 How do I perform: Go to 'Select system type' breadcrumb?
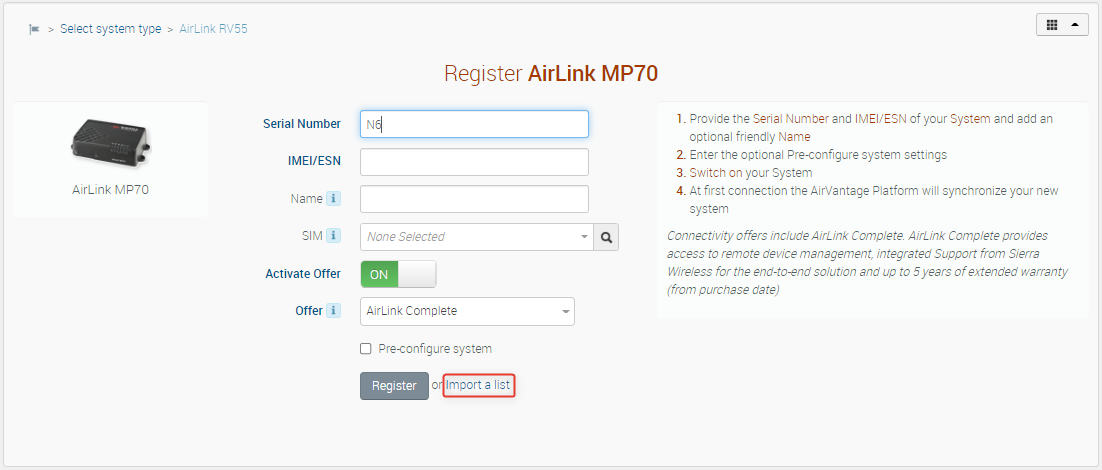tap(110, 29)
